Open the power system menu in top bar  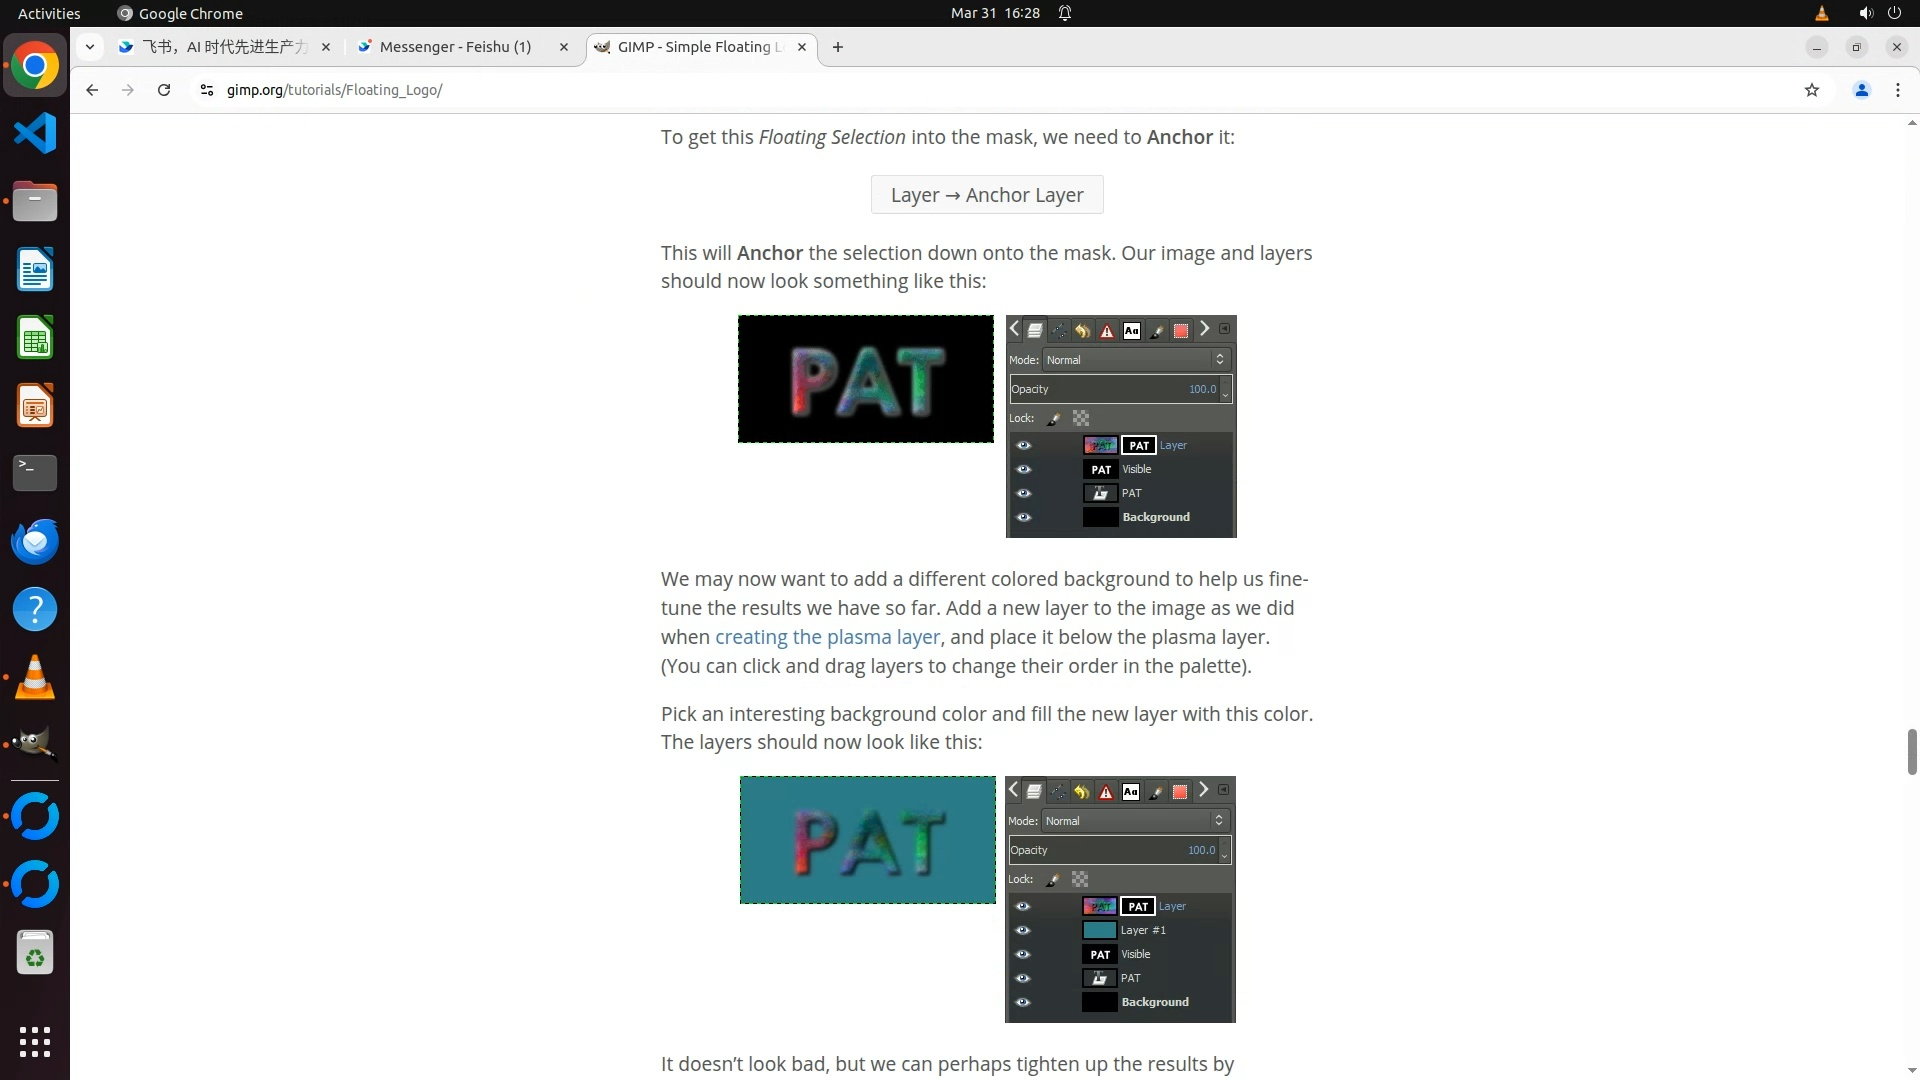(1894, 13)
